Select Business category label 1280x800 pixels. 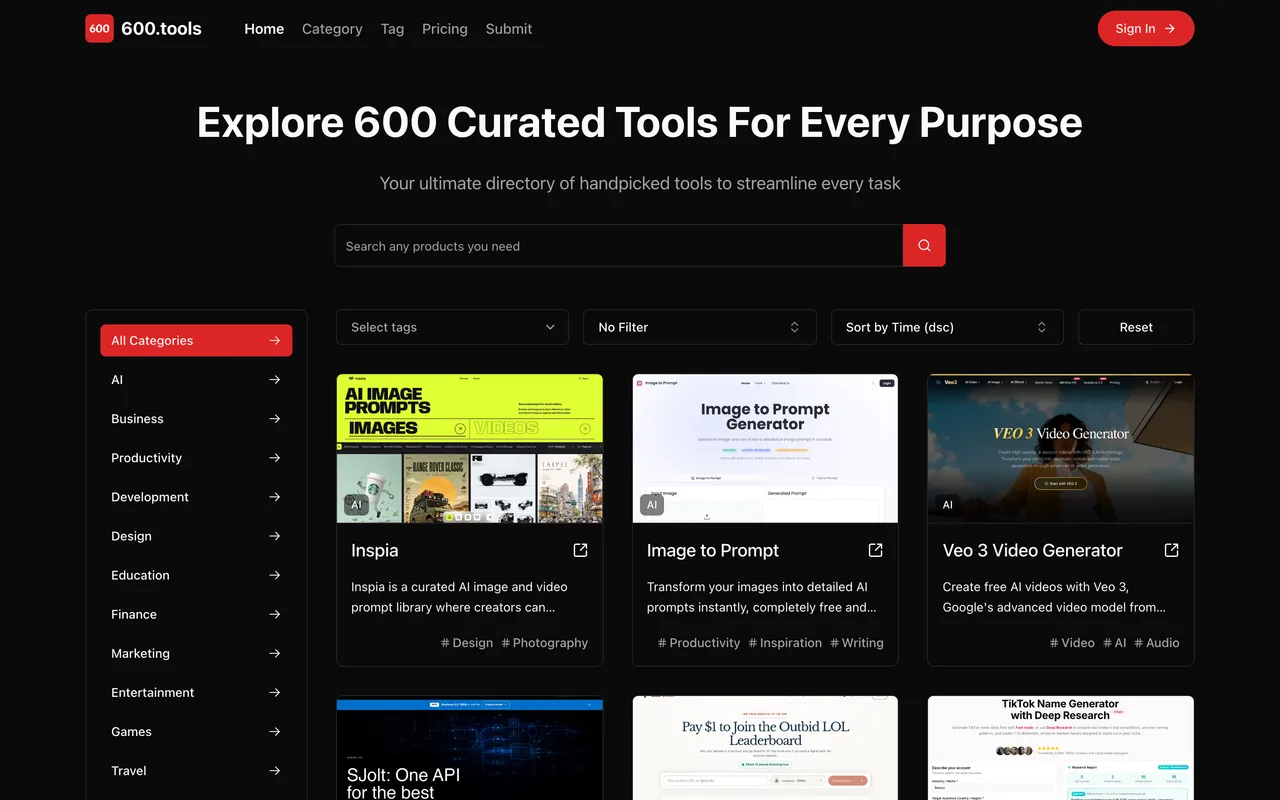click(x=137, y=419)
